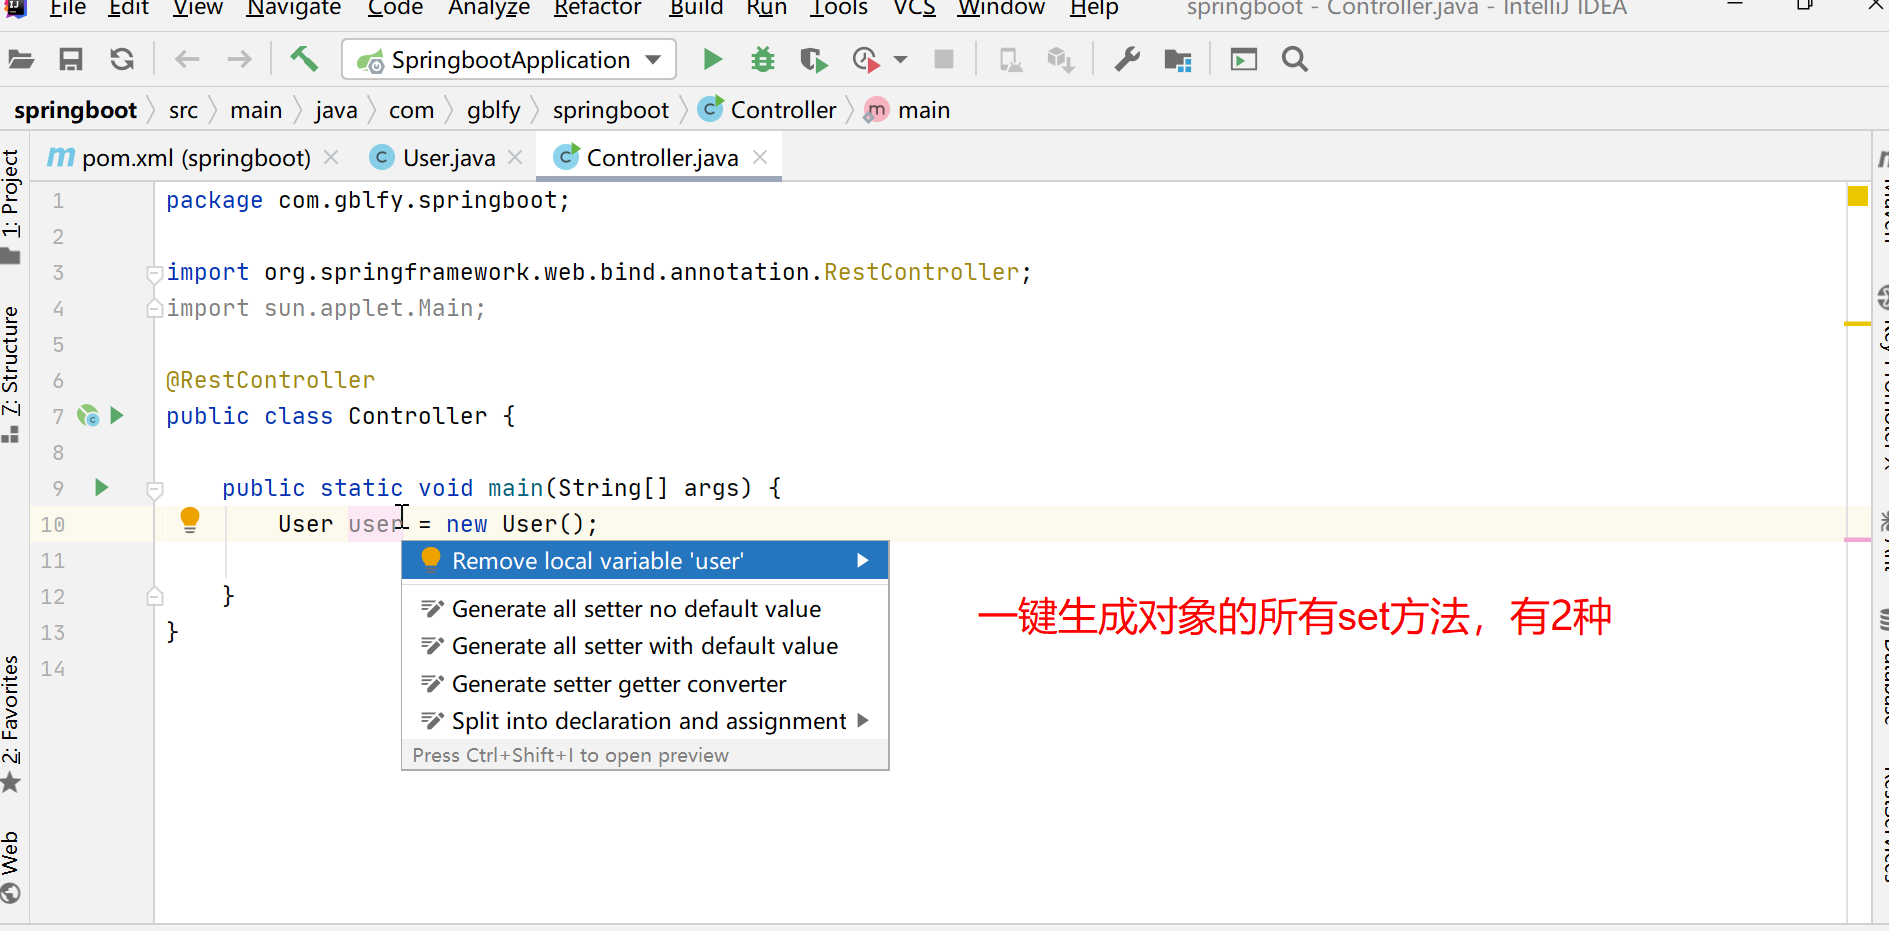The image size is (1889, 931).
Task: Open the File menu
Action: pyautogui.click(x=67, y=8)
